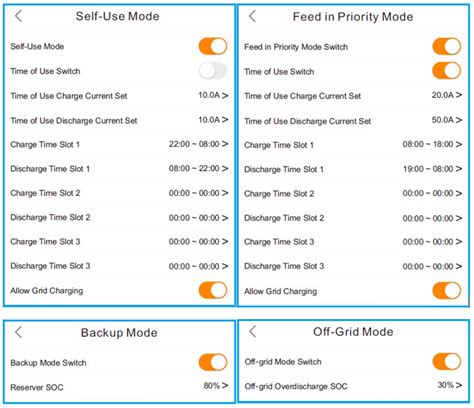Image resolution: width=474 pixels, height=408 pixels.
Task: Disable Allow Grid Charging in Feed in Priority Mode
Action: 447,290
